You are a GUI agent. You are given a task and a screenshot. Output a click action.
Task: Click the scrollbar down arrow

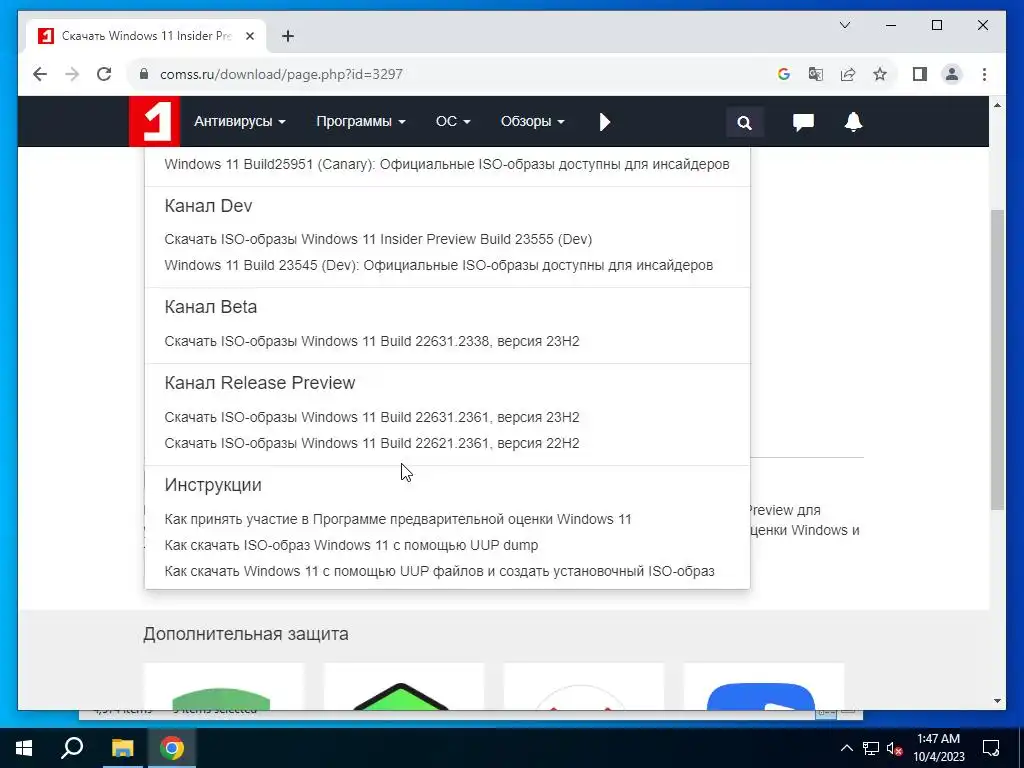click(x=997, y=701)
